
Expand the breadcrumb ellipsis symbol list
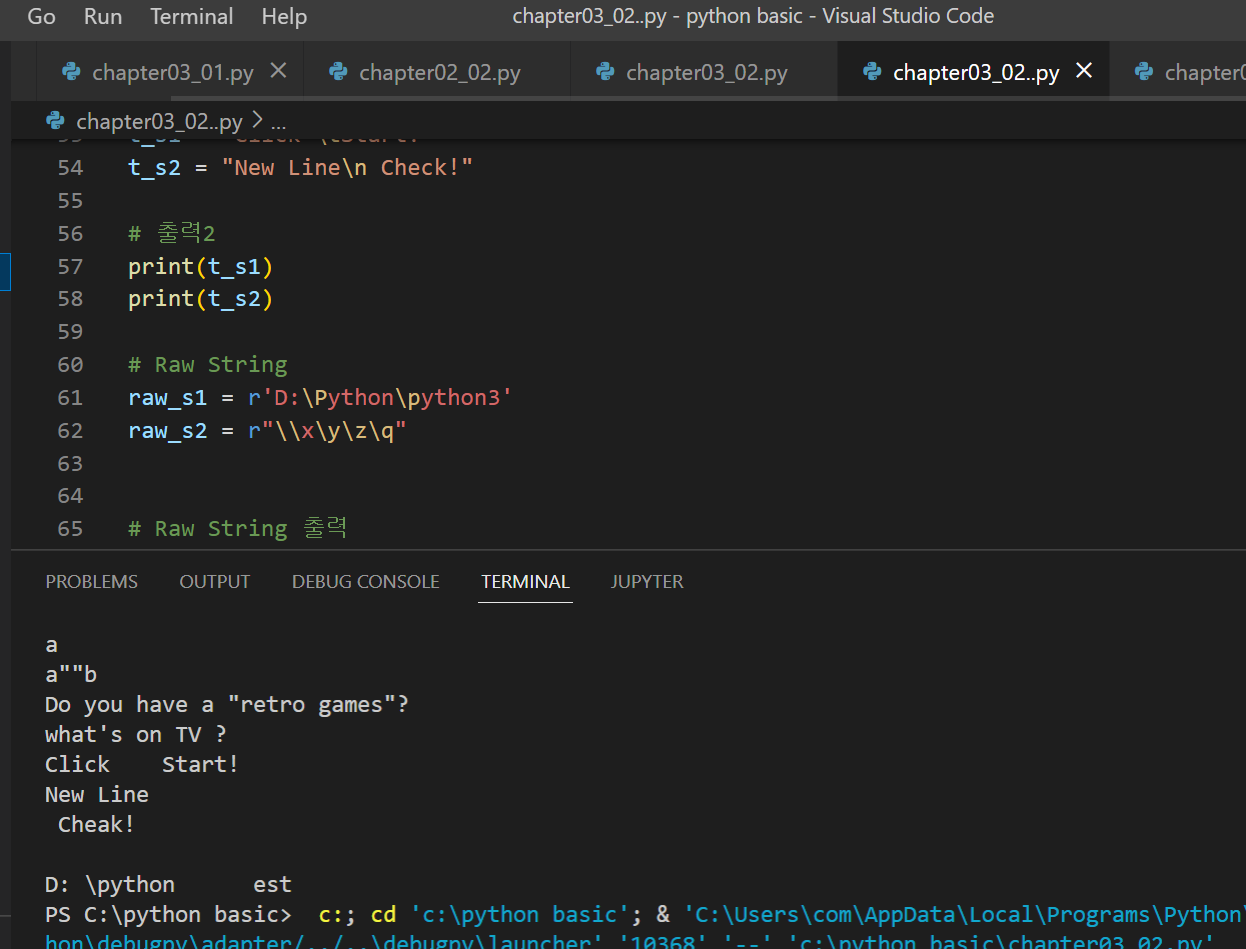pos(279,121)
